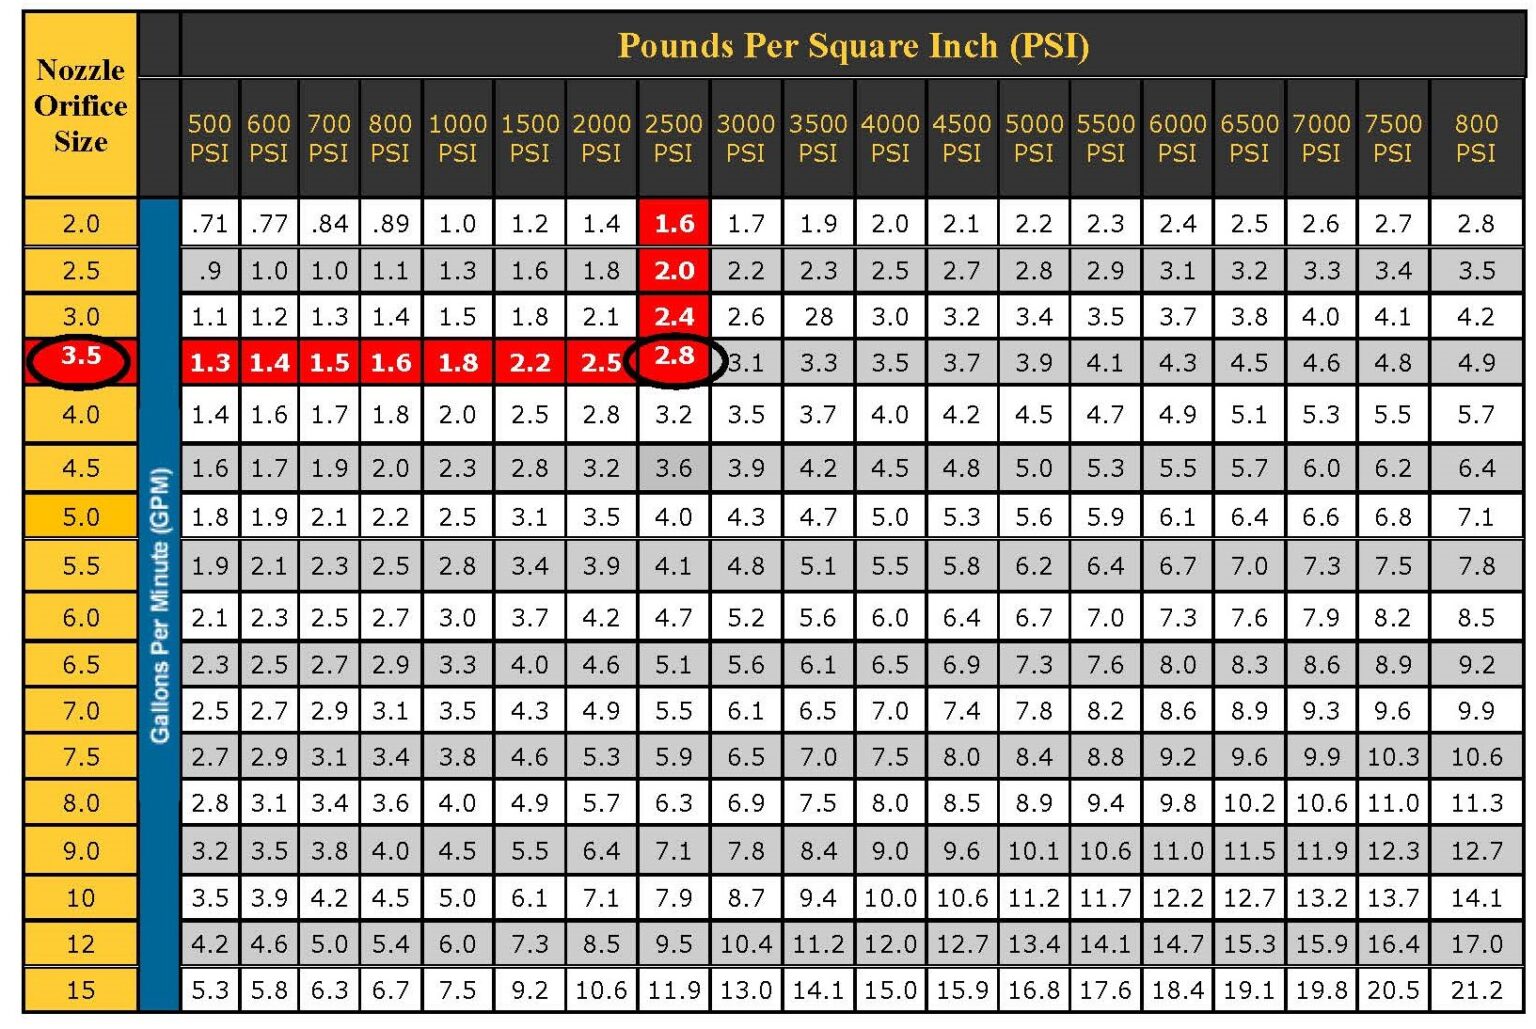Click the 5.0 nozzle size row label
The height and width of the screenshot is (1029, 1536).
coord(80,517)
